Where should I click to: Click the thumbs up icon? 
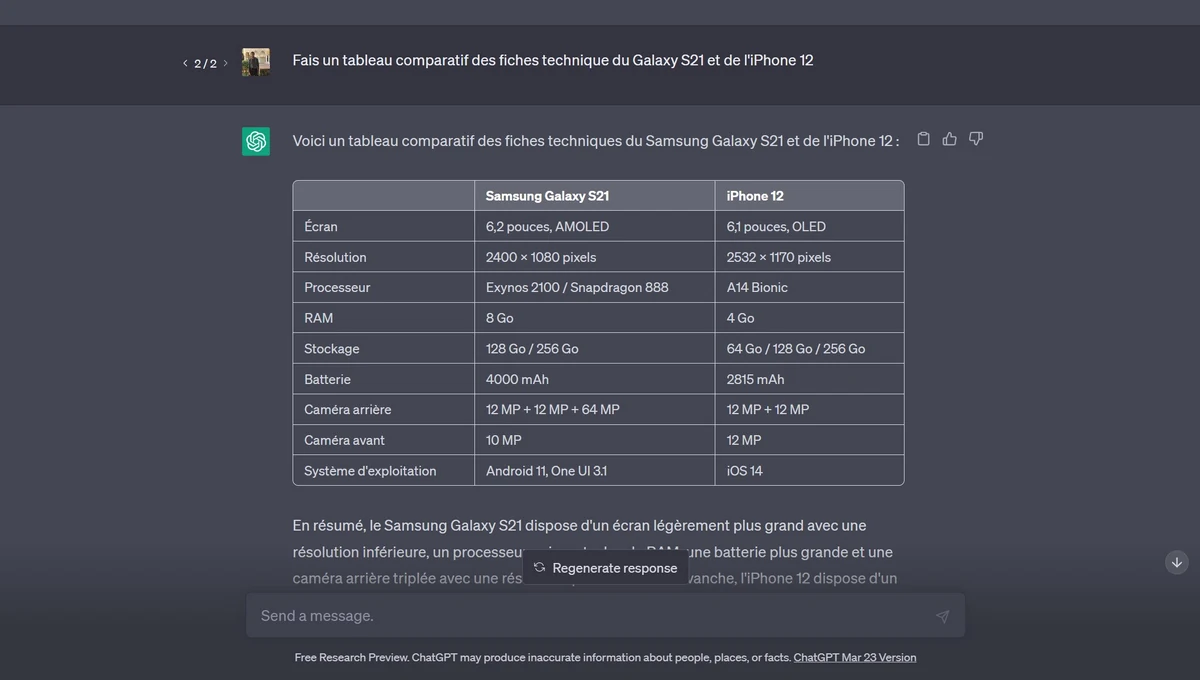(950, 139)
